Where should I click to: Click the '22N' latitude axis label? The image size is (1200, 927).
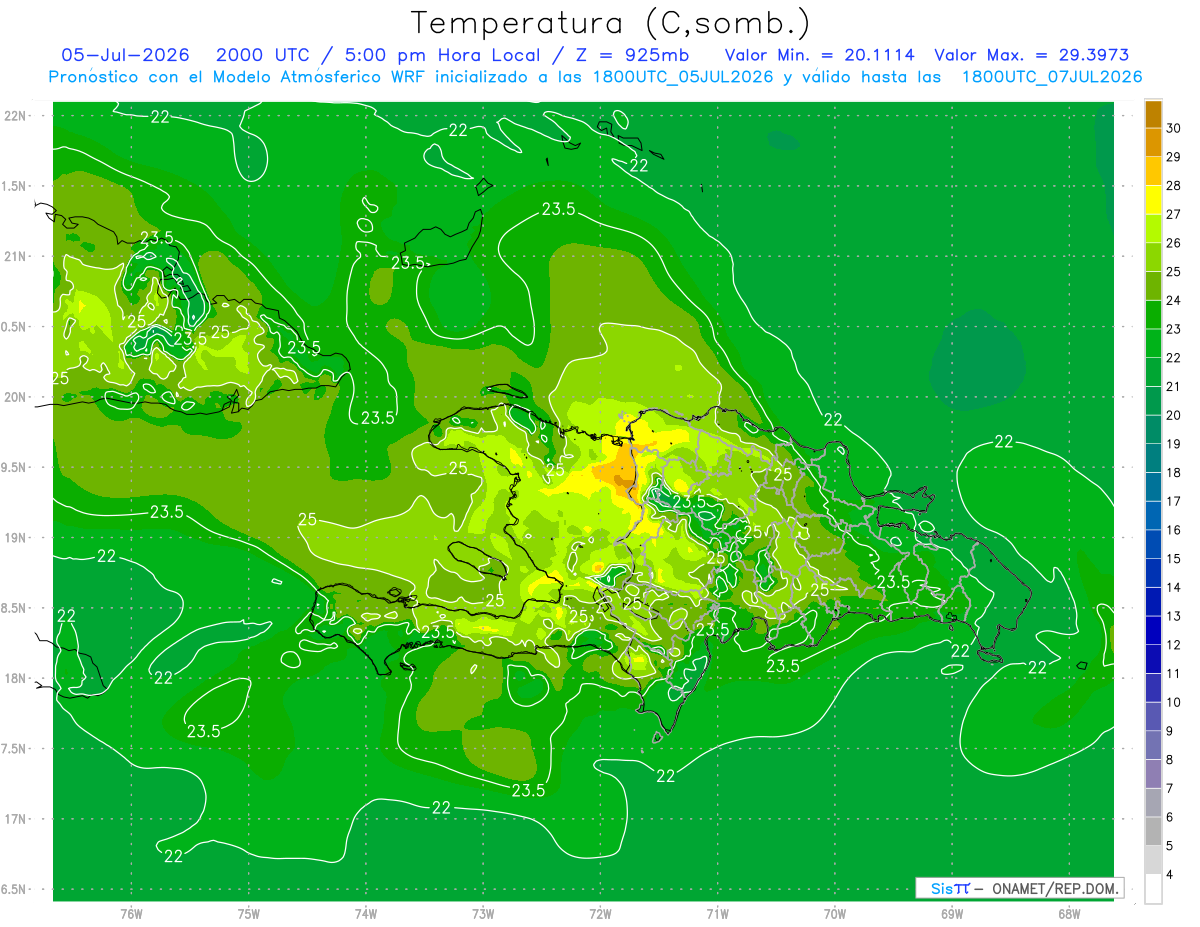[15, 115]
